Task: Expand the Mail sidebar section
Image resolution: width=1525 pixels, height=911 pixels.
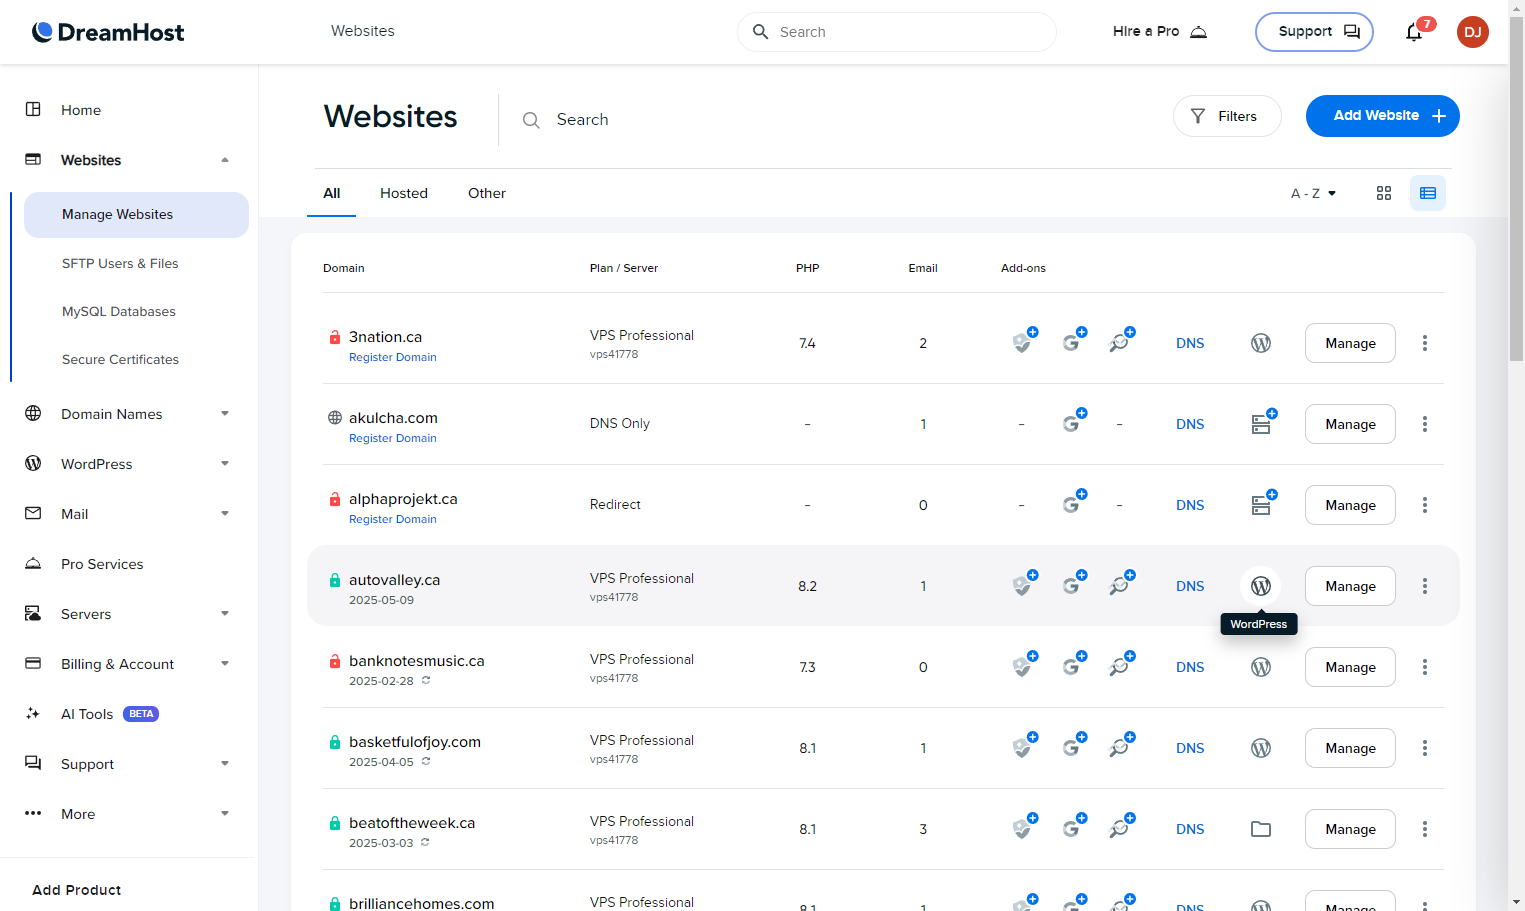Action: tap(225, 514)
